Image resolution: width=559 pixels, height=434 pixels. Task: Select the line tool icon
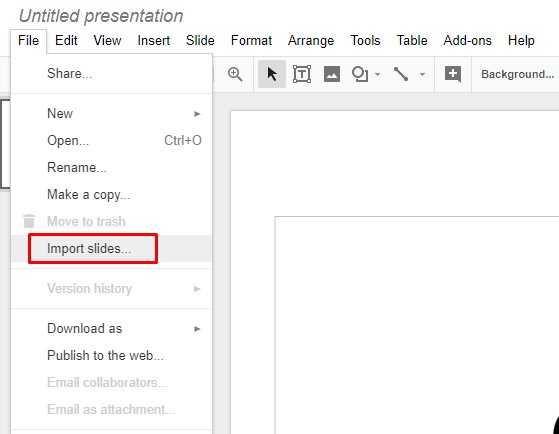click(x=401, y=74)
